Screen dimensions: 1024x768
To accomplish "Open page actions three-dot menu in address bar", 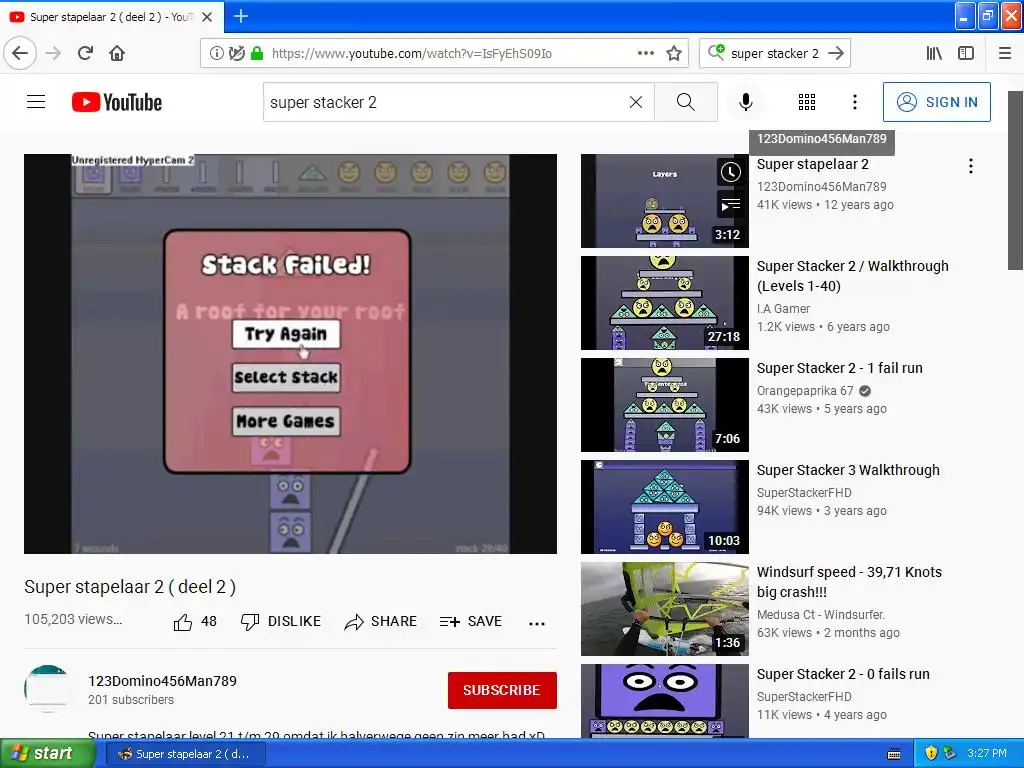I will [x=645, y=53].
